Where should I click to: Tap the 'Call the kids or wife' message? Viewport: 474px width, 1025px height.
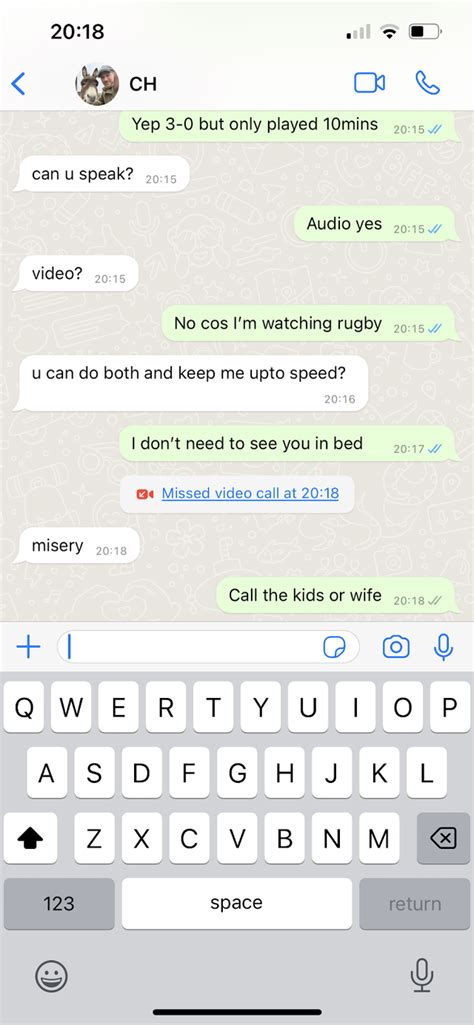(335, 596)
